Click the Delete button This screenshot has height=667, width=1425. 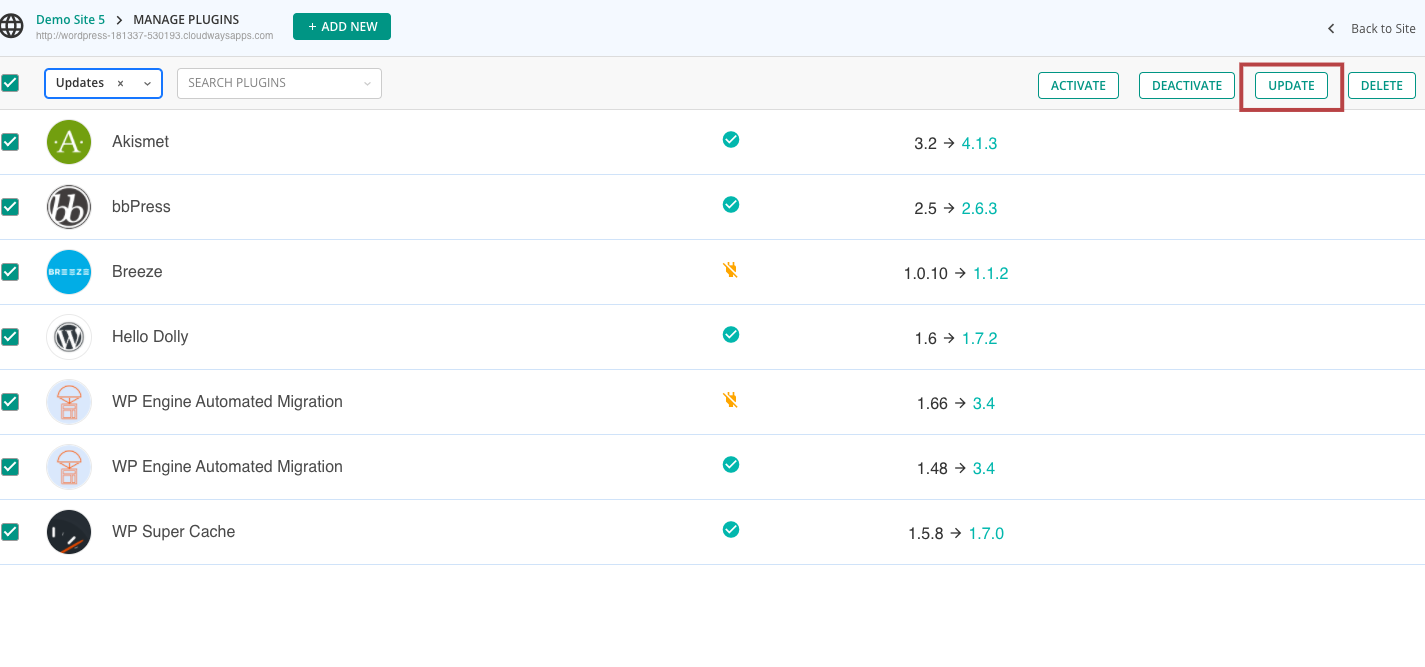tap(1382, 85)
